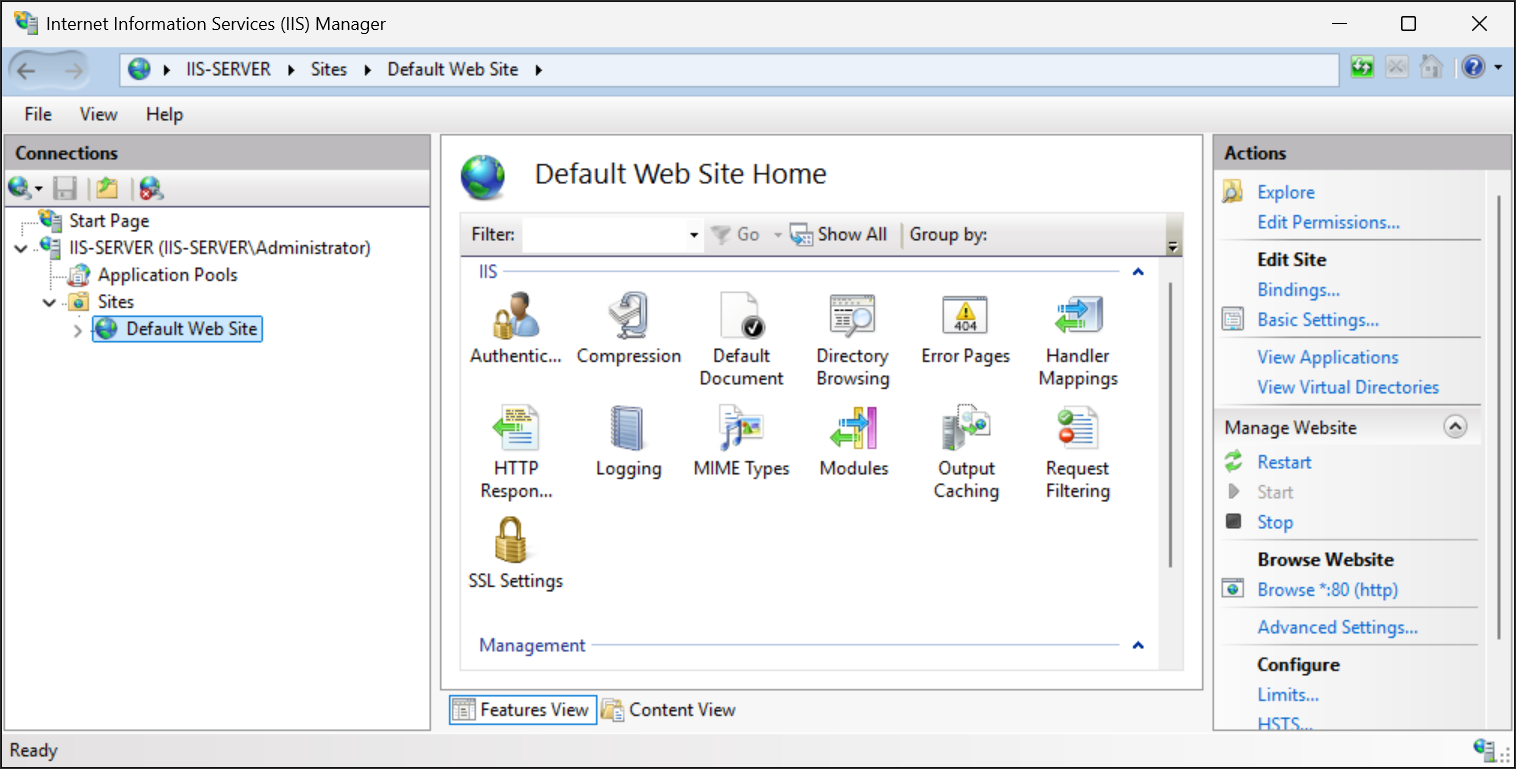Browse the site on *:80 (http)
The width and height of the screenshot is (1516, 769).
(1328, 590)
